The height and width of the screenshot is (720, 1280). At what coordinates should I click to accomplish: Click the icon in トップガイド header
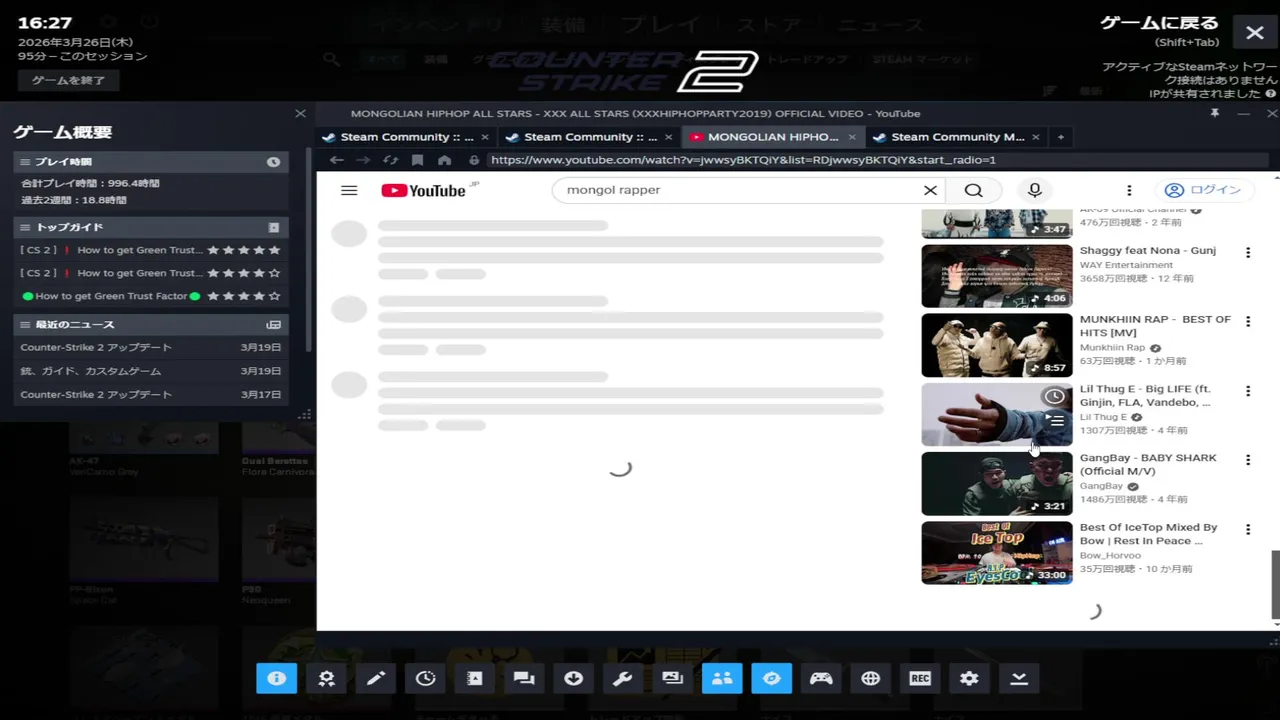(273, 227)
